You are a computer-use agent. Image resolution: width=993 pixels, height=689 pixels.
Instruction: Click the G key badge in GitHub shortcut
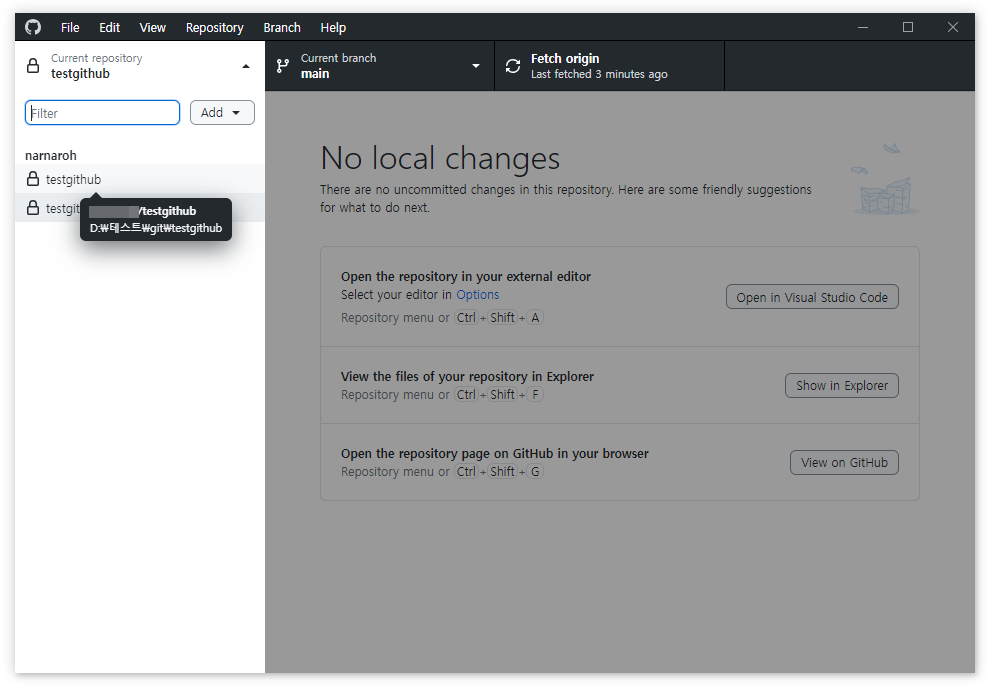coord(535,472)
